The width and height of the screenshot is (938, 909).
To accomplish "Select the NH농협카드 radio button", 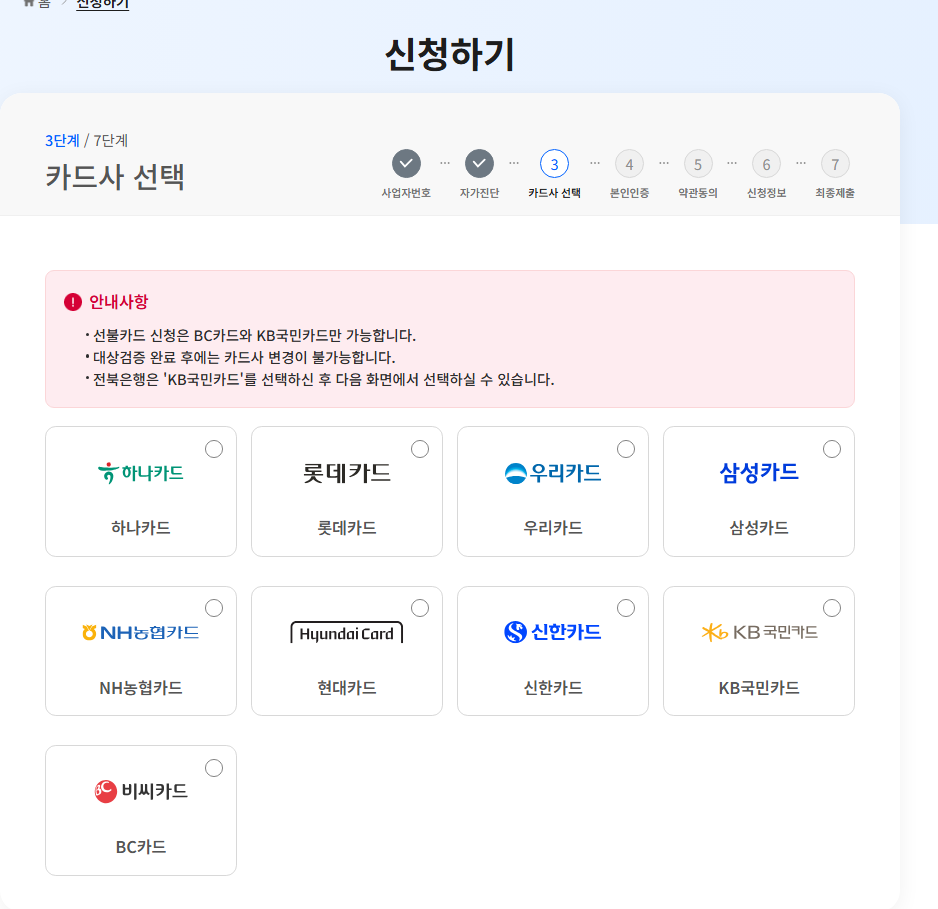I will coord(214,608).
